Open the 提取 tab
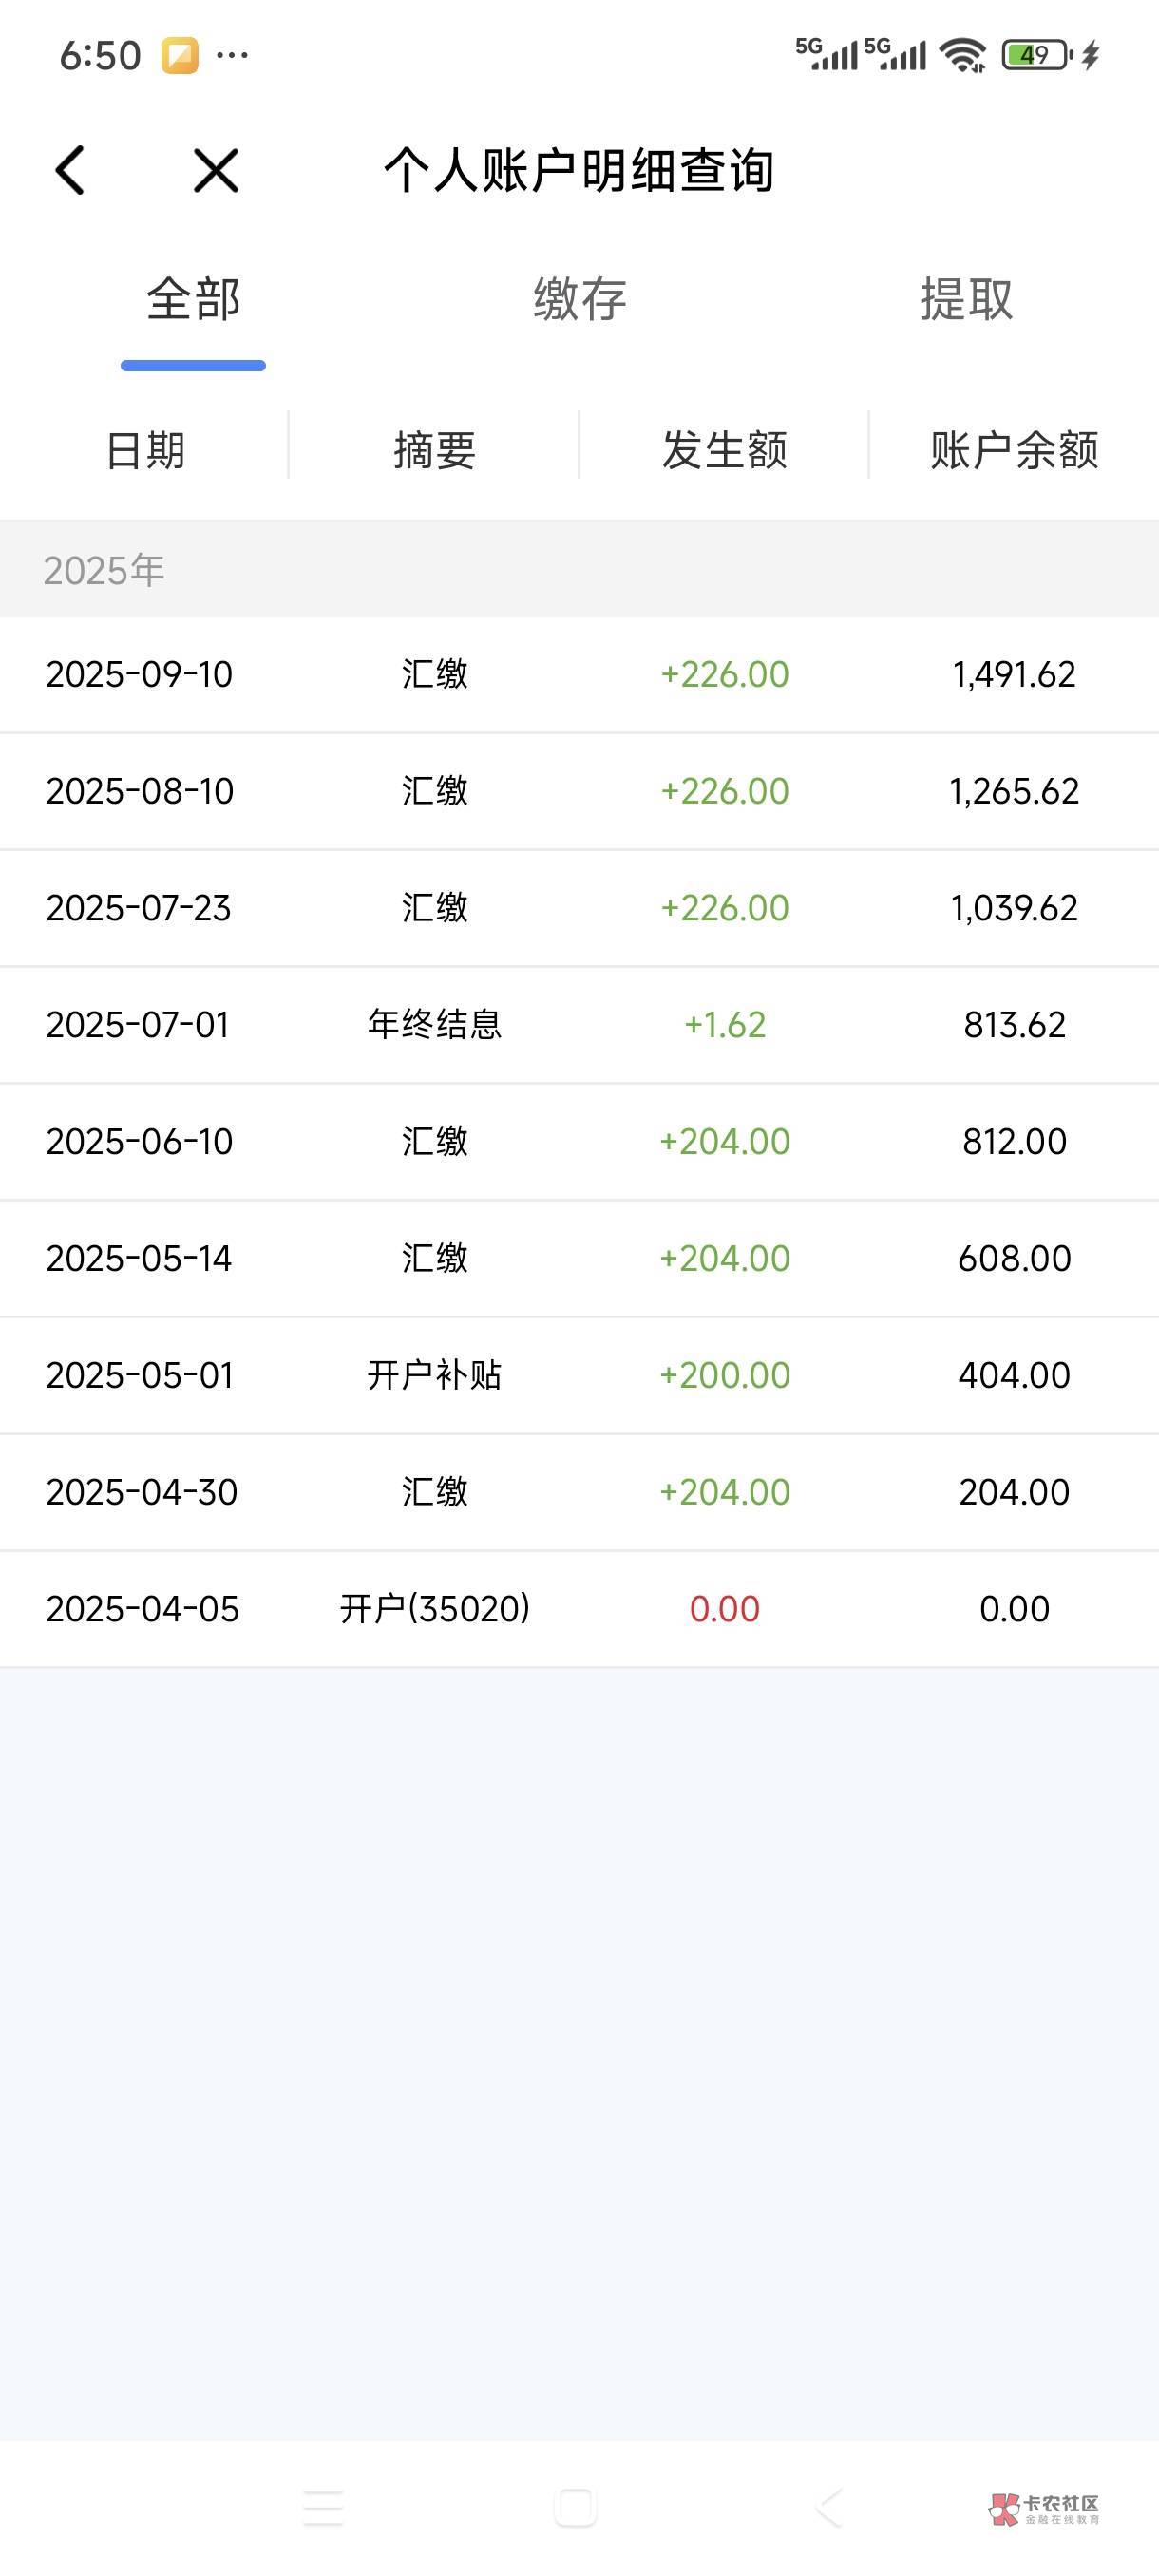 (966, 299)
